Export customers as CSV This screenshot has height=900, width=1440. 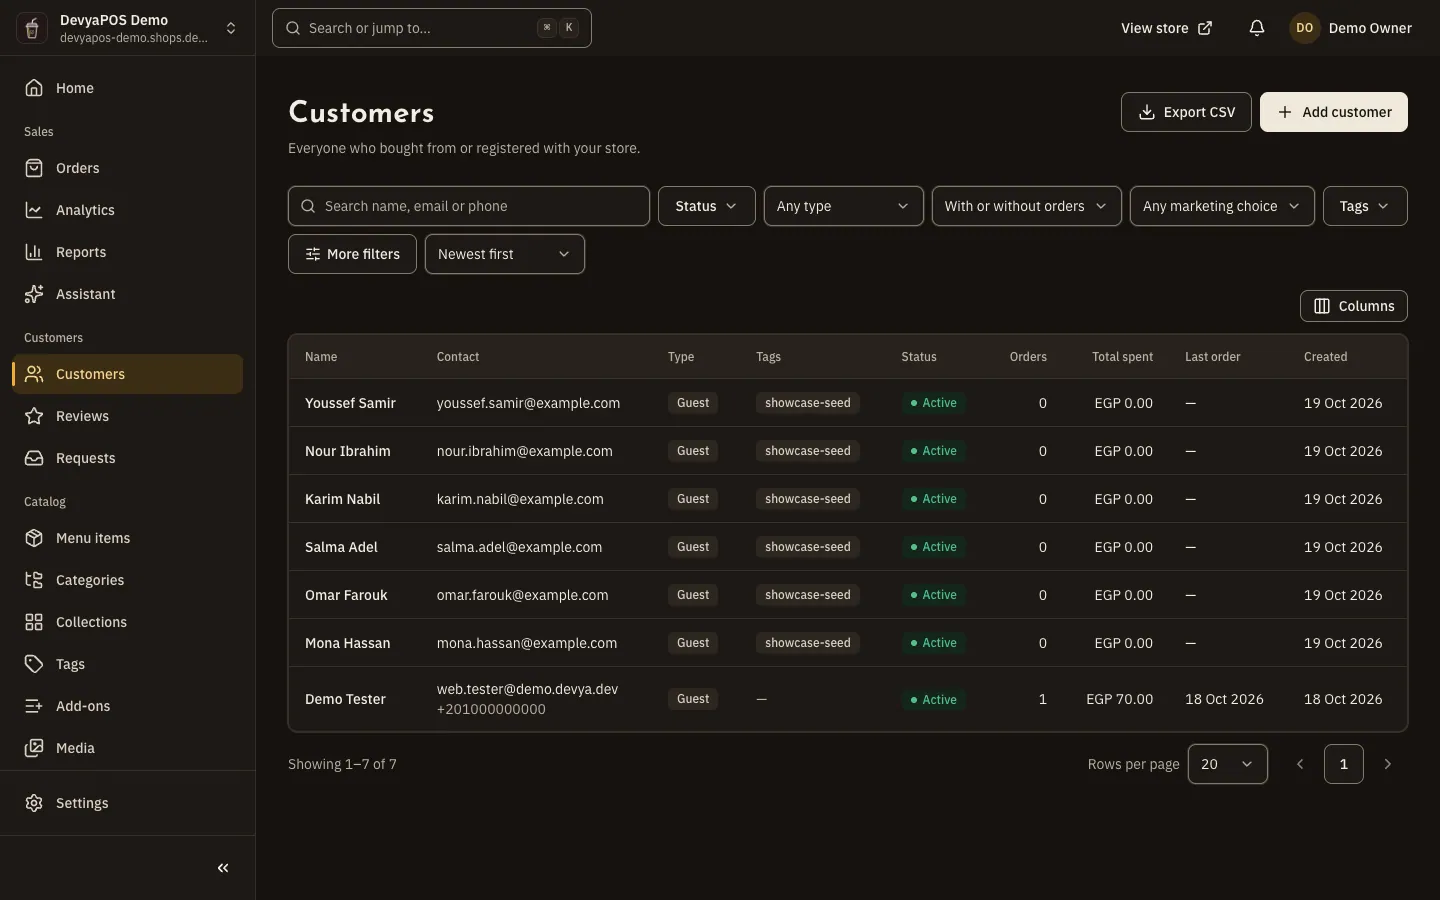pyautogui.click(x=1186, y=112)
